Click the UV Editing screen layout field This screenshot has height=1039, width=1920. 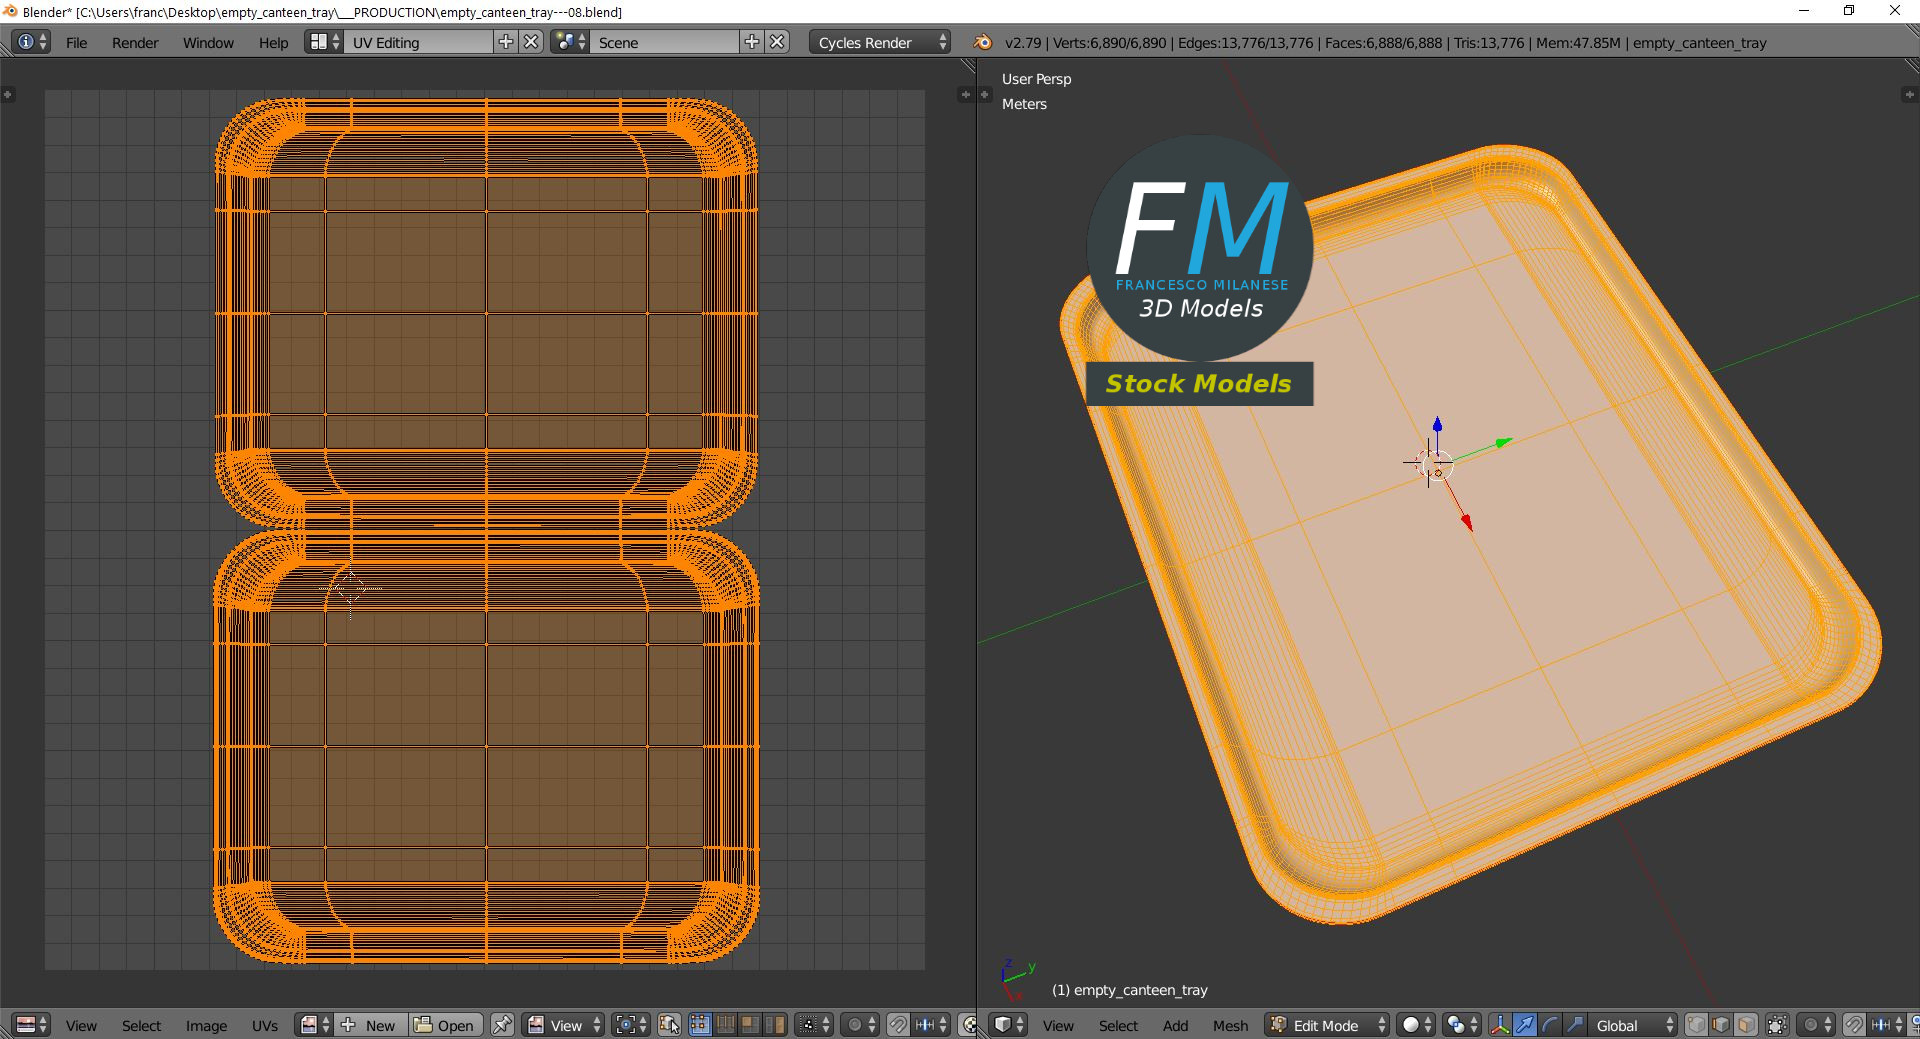tap(418, 42)
